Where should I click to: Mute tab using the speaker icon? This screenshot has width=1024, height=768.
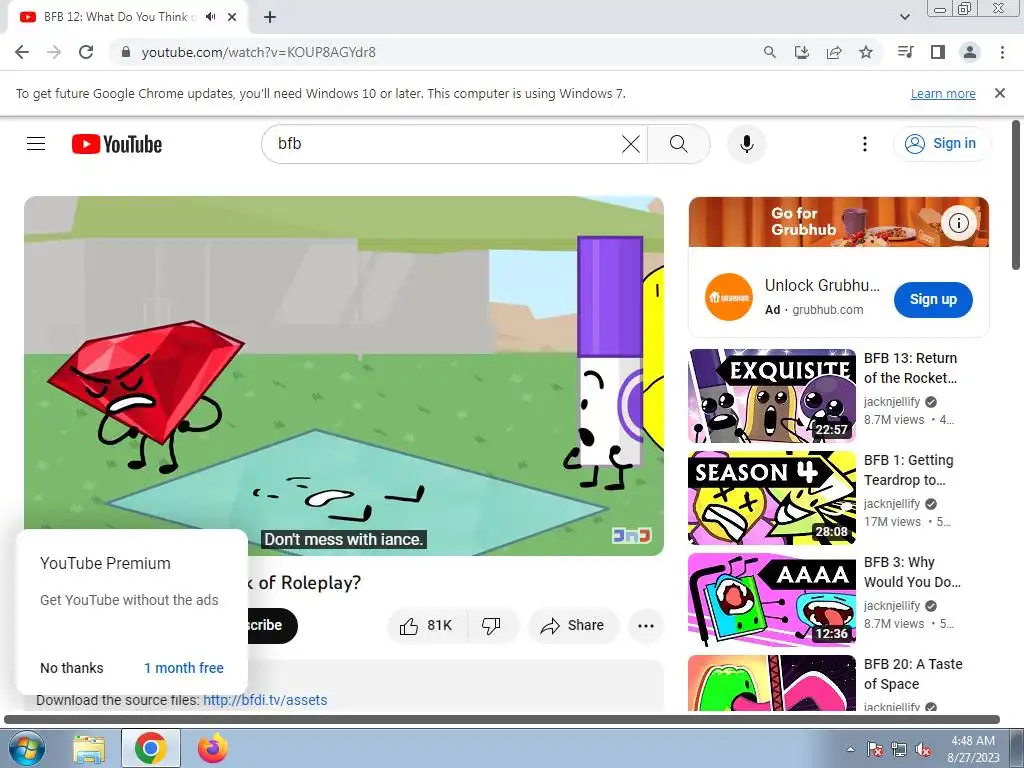pyautogui.click(x=210, y=17)
